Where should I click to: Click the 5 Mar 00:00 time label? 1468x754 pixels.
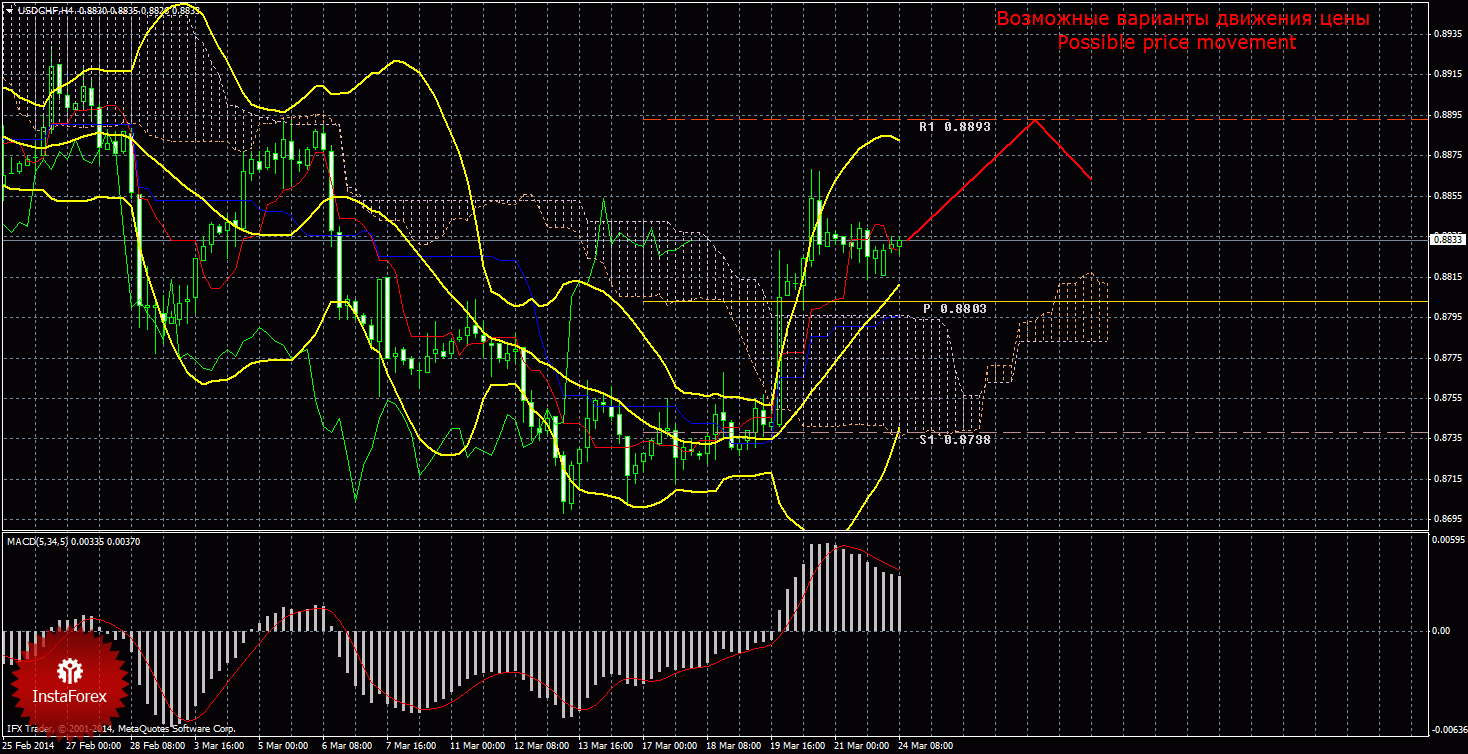click(284, 746)
